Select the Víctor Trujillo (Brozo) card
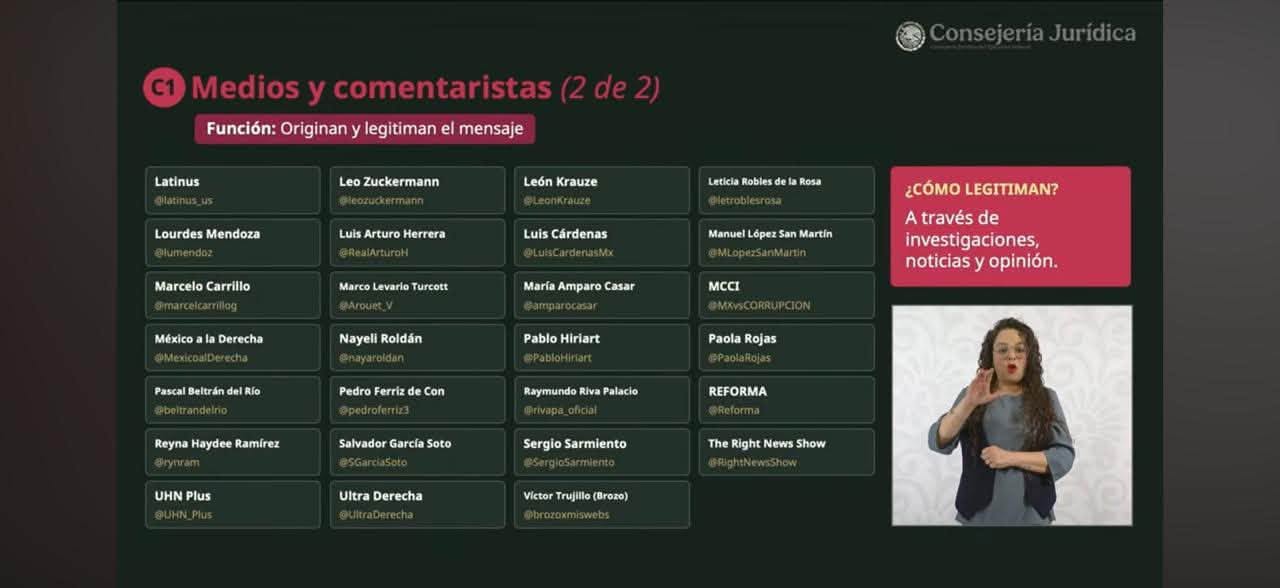Image resolution: width=1280 pixels, height=588 pixels. pyautogui.click(x=602, y=504)
